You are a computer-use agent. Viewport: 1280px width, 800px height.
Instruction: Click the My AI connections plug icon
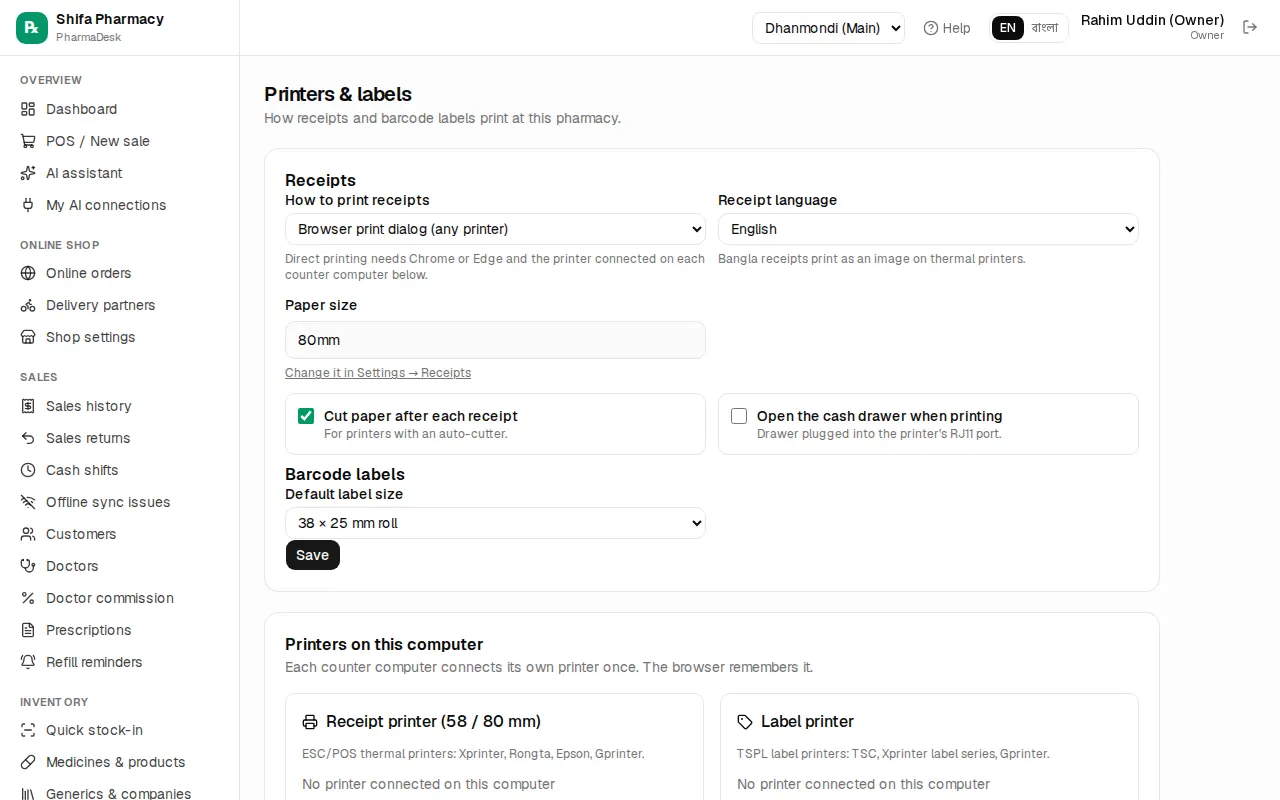click(x=28, y=205)
